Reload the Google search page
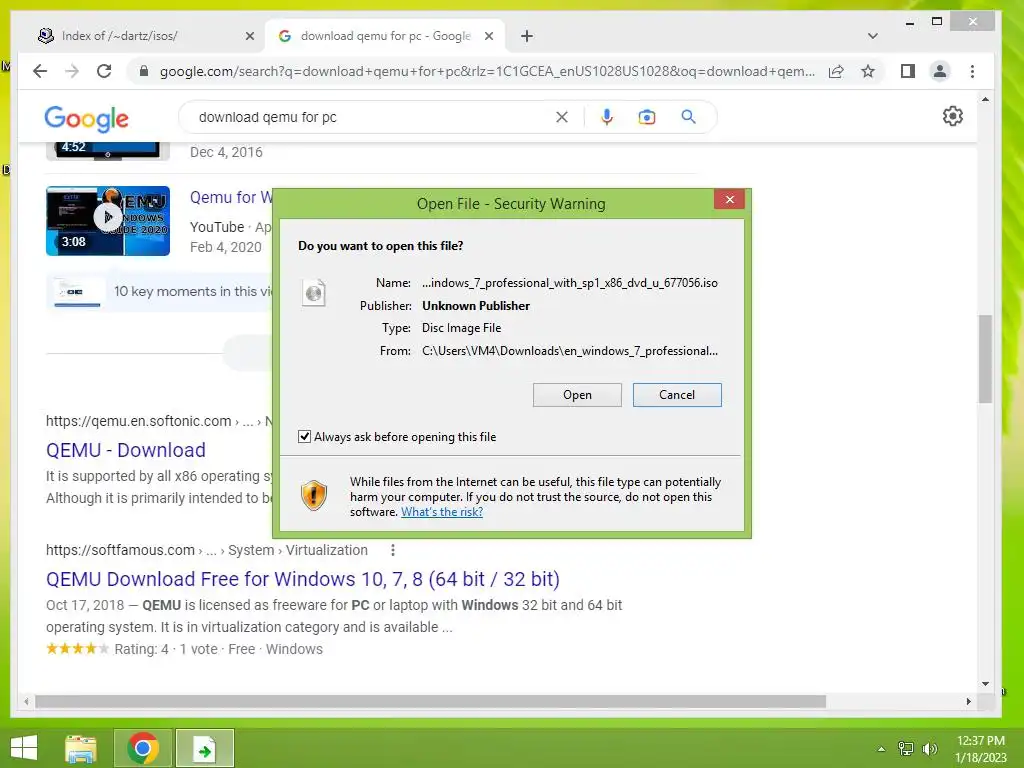1024x768 pixels. point(104,71)
